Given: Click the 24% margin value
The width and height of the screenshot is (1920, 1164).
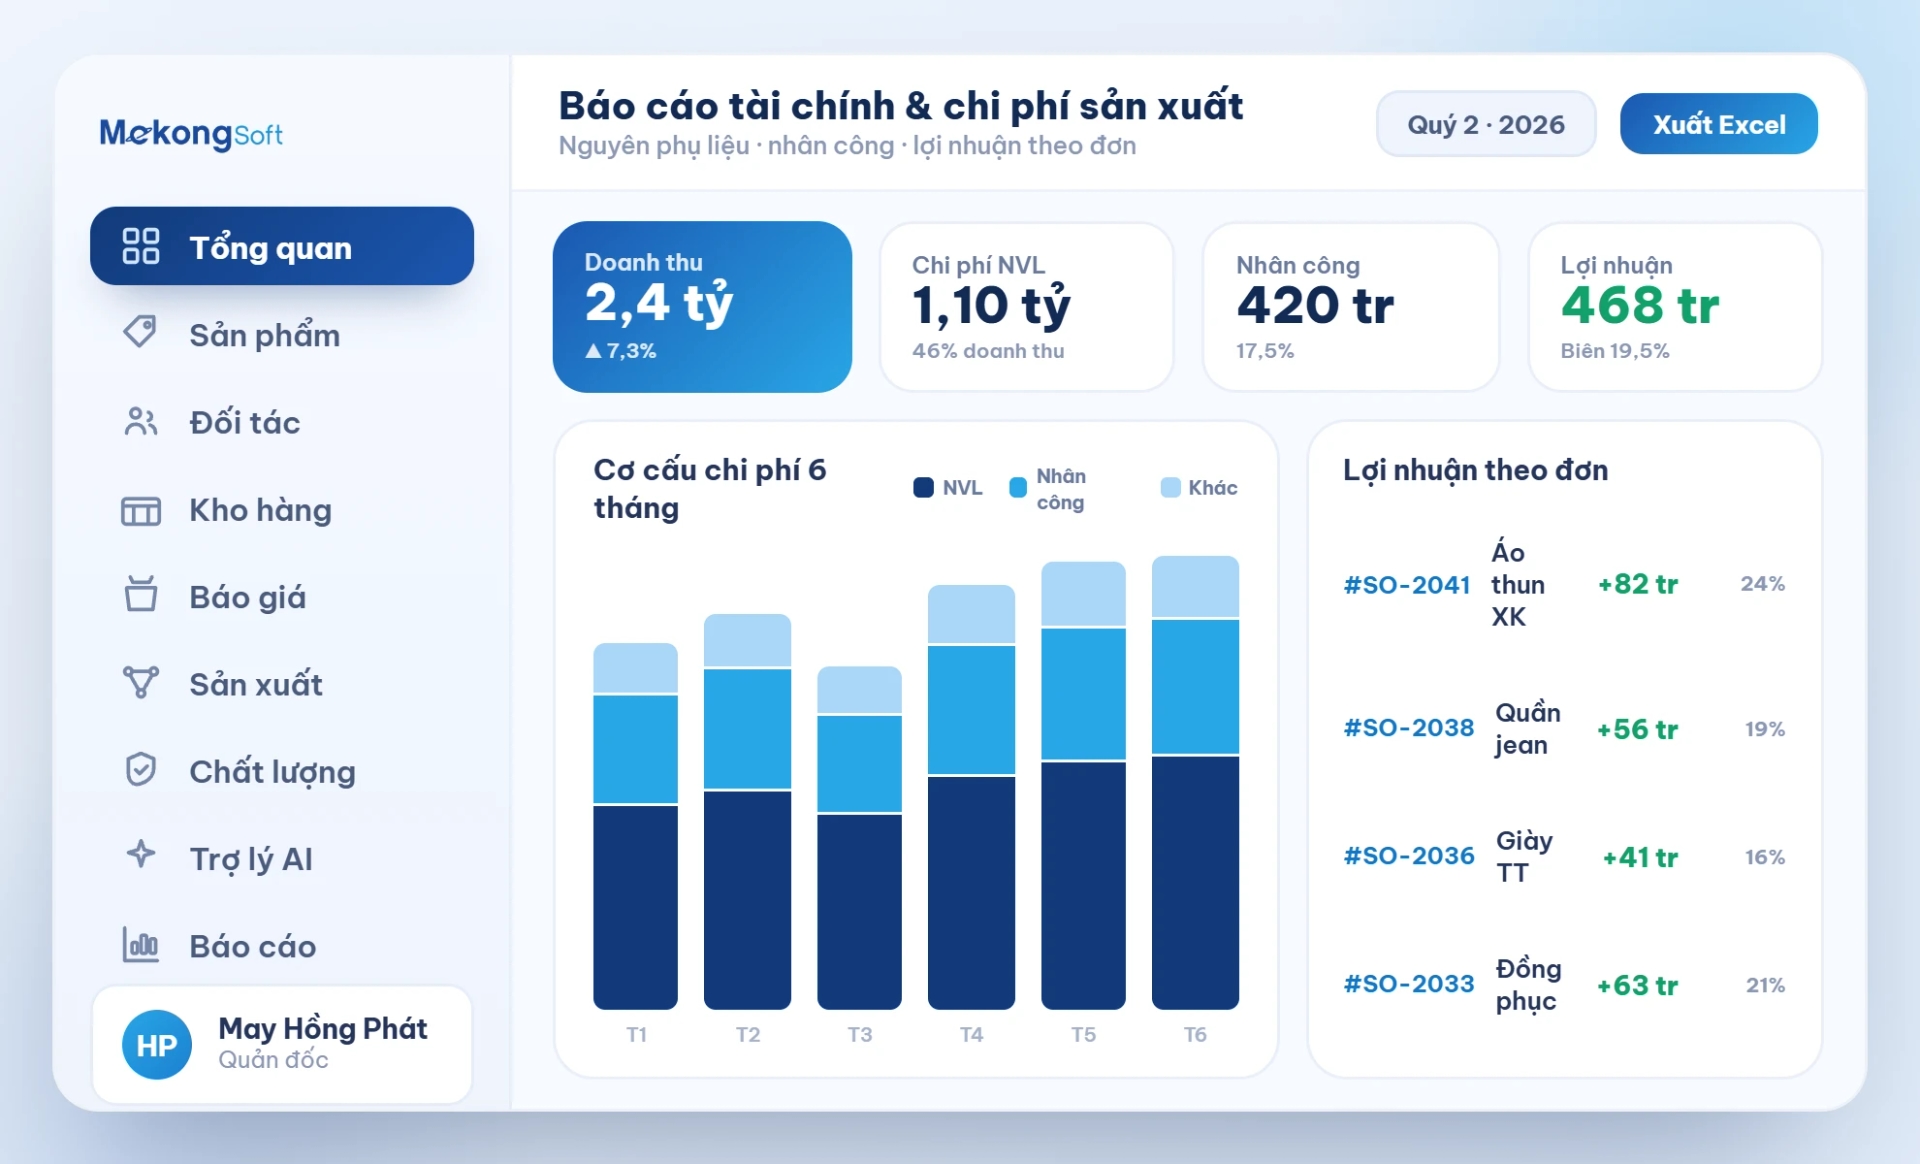Looking at the screenshot, I should 1763,583.
